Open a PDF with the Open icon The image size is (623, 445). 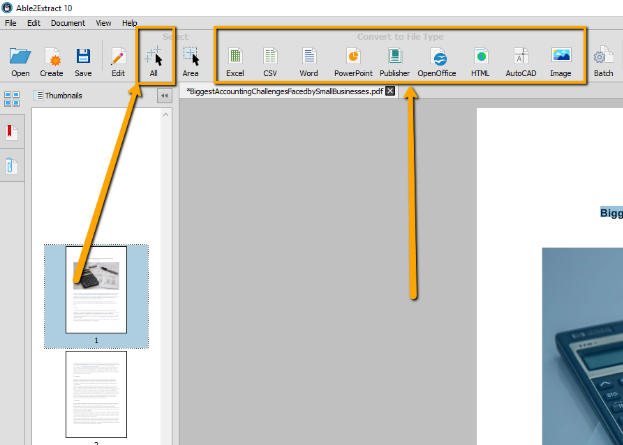click(x=20, y=62)
